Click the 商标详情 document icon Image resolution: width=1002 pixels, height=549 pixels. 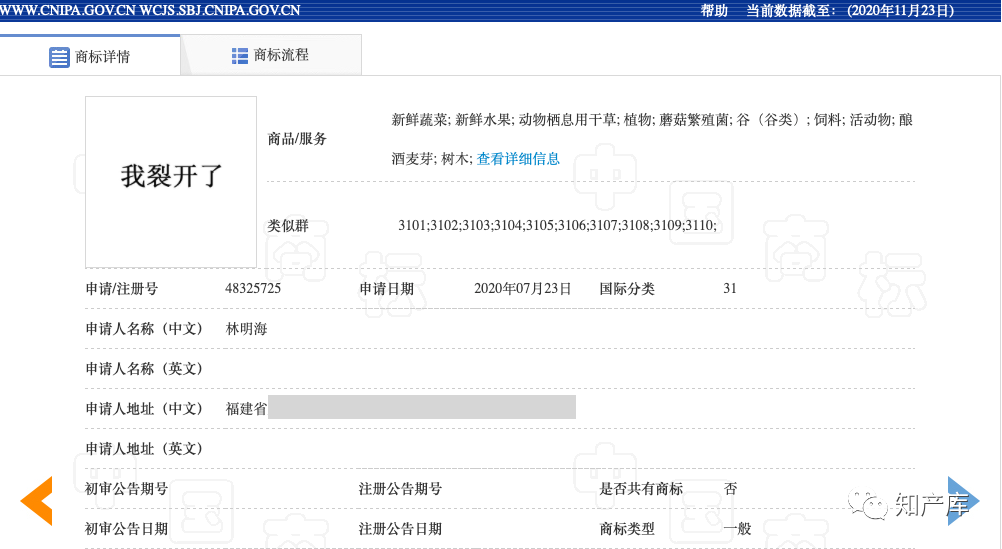[59, 57]
